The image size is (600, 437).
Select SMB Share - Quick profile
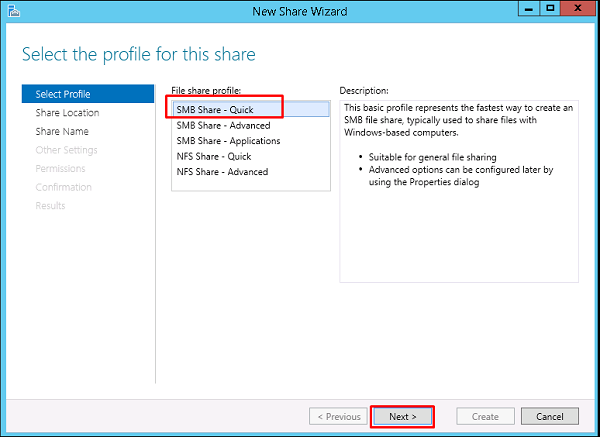pyautogui.click(x=214, y=110)
